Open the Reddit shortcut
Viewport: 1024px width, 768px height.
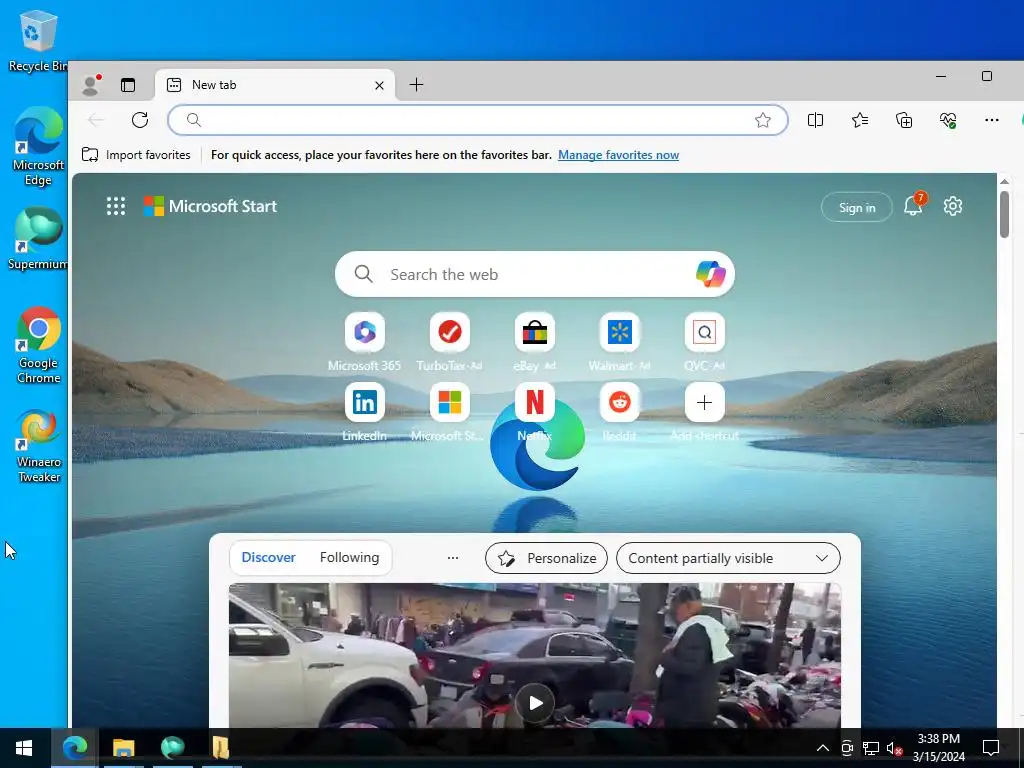tap(619, 412)
